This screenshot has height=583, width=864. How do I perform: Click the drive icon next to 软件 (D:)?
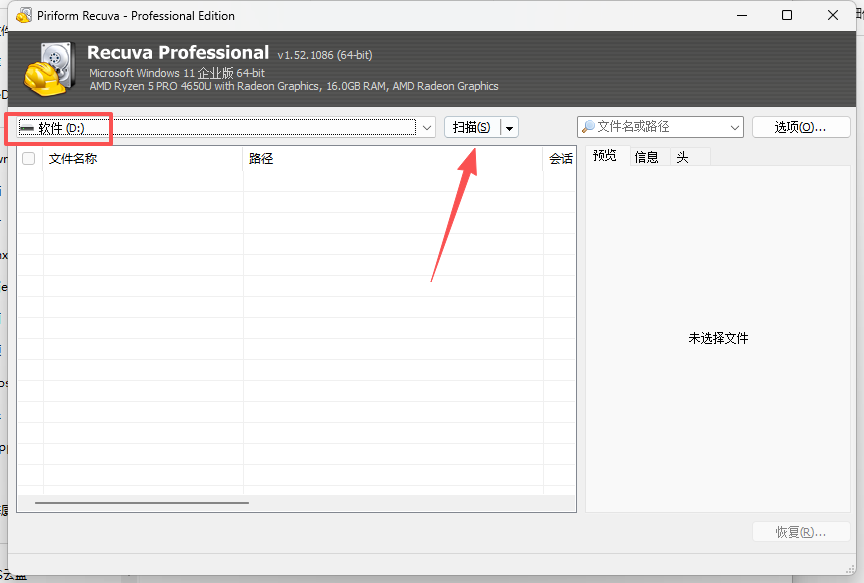[x=26, y=128]
